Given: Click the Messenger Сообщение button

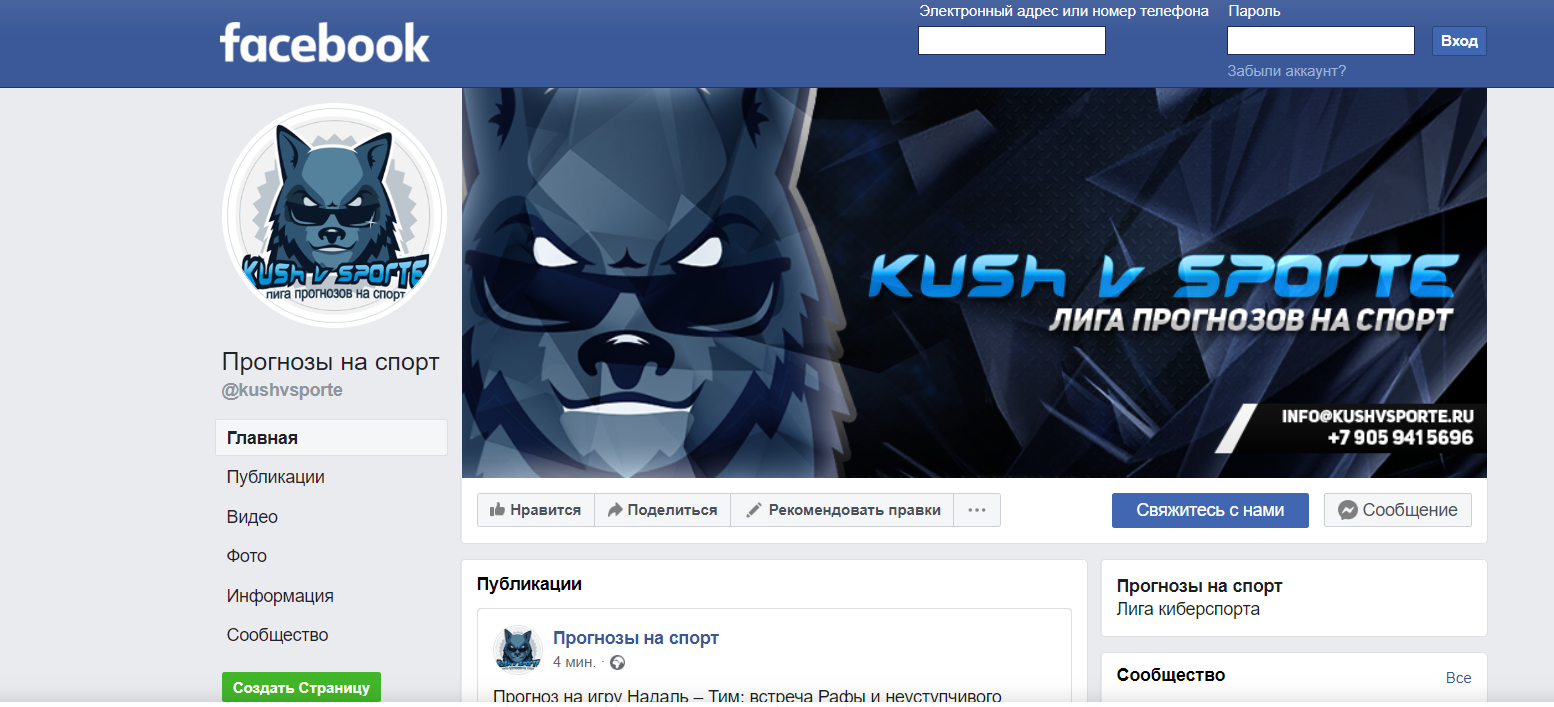Looking at the screenshot, I should tap(1398, 510).
